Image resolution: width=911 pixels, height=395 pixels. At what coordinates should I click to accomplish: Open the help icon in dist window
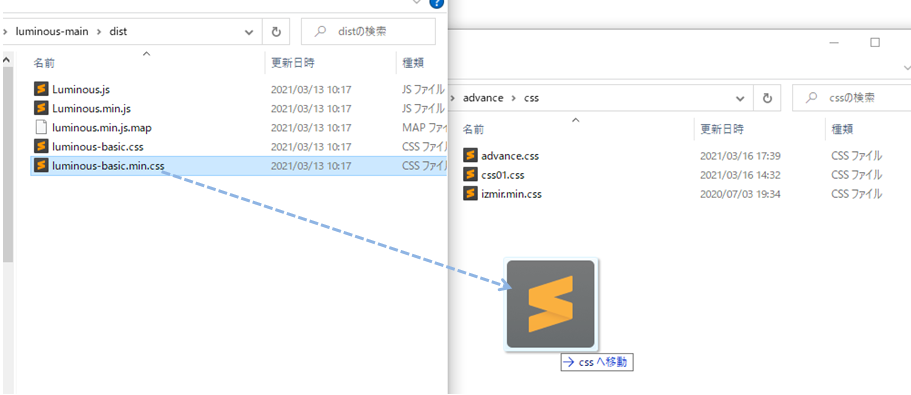[436, 3]
